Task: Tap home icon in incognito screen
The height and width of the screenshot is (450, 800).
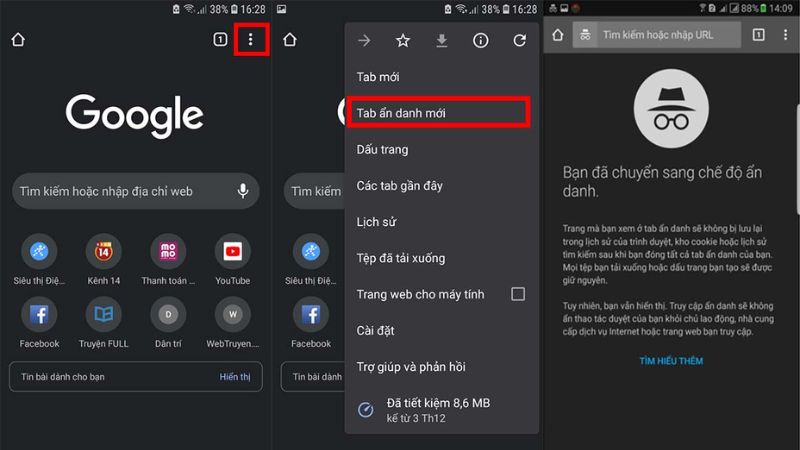Action: 558,35
